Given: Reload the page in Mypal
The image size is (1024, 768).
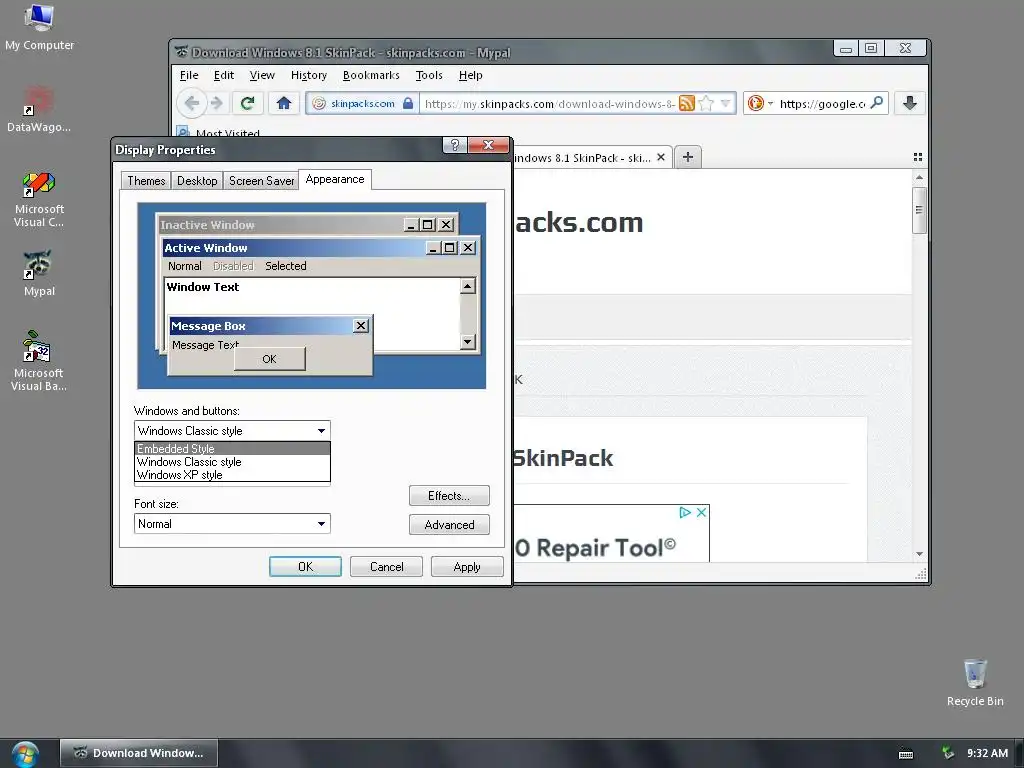Looking at the screenshot, I should point(248,103).
